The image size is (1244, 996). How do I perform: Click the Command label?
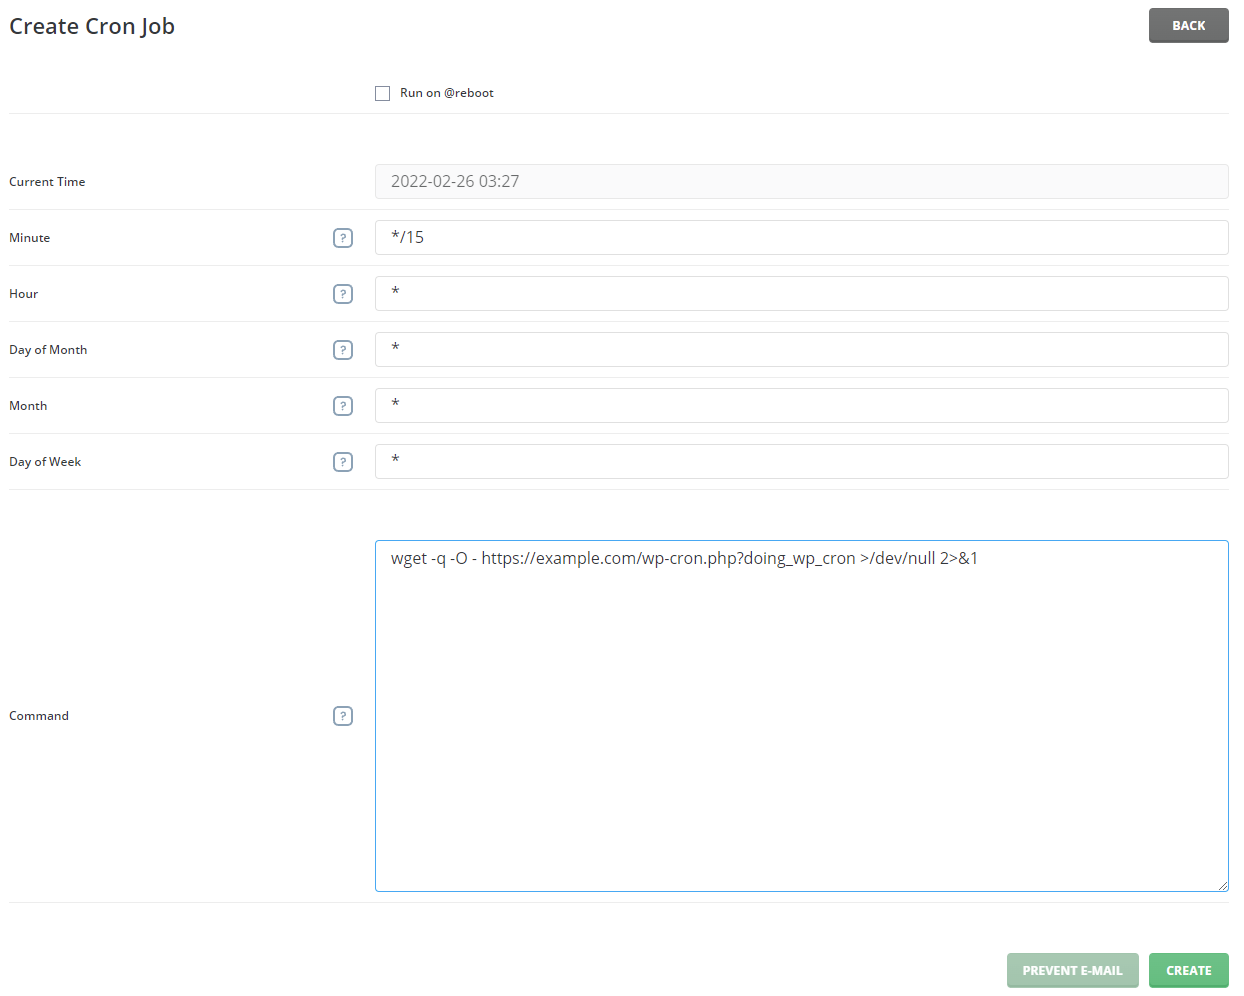[x=39, y=716]
